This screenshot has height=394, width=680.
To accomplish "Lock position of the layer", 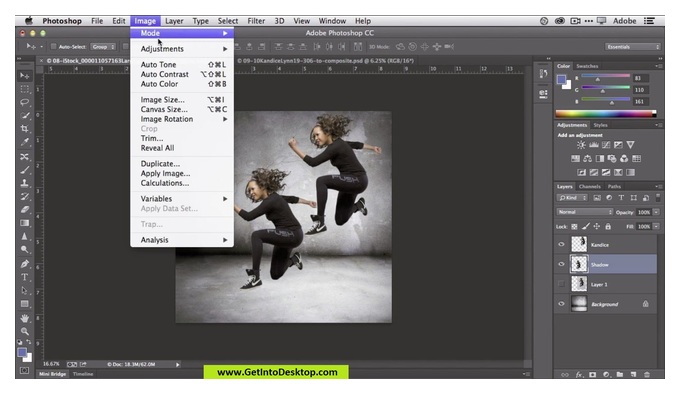I will pos(597,226).
